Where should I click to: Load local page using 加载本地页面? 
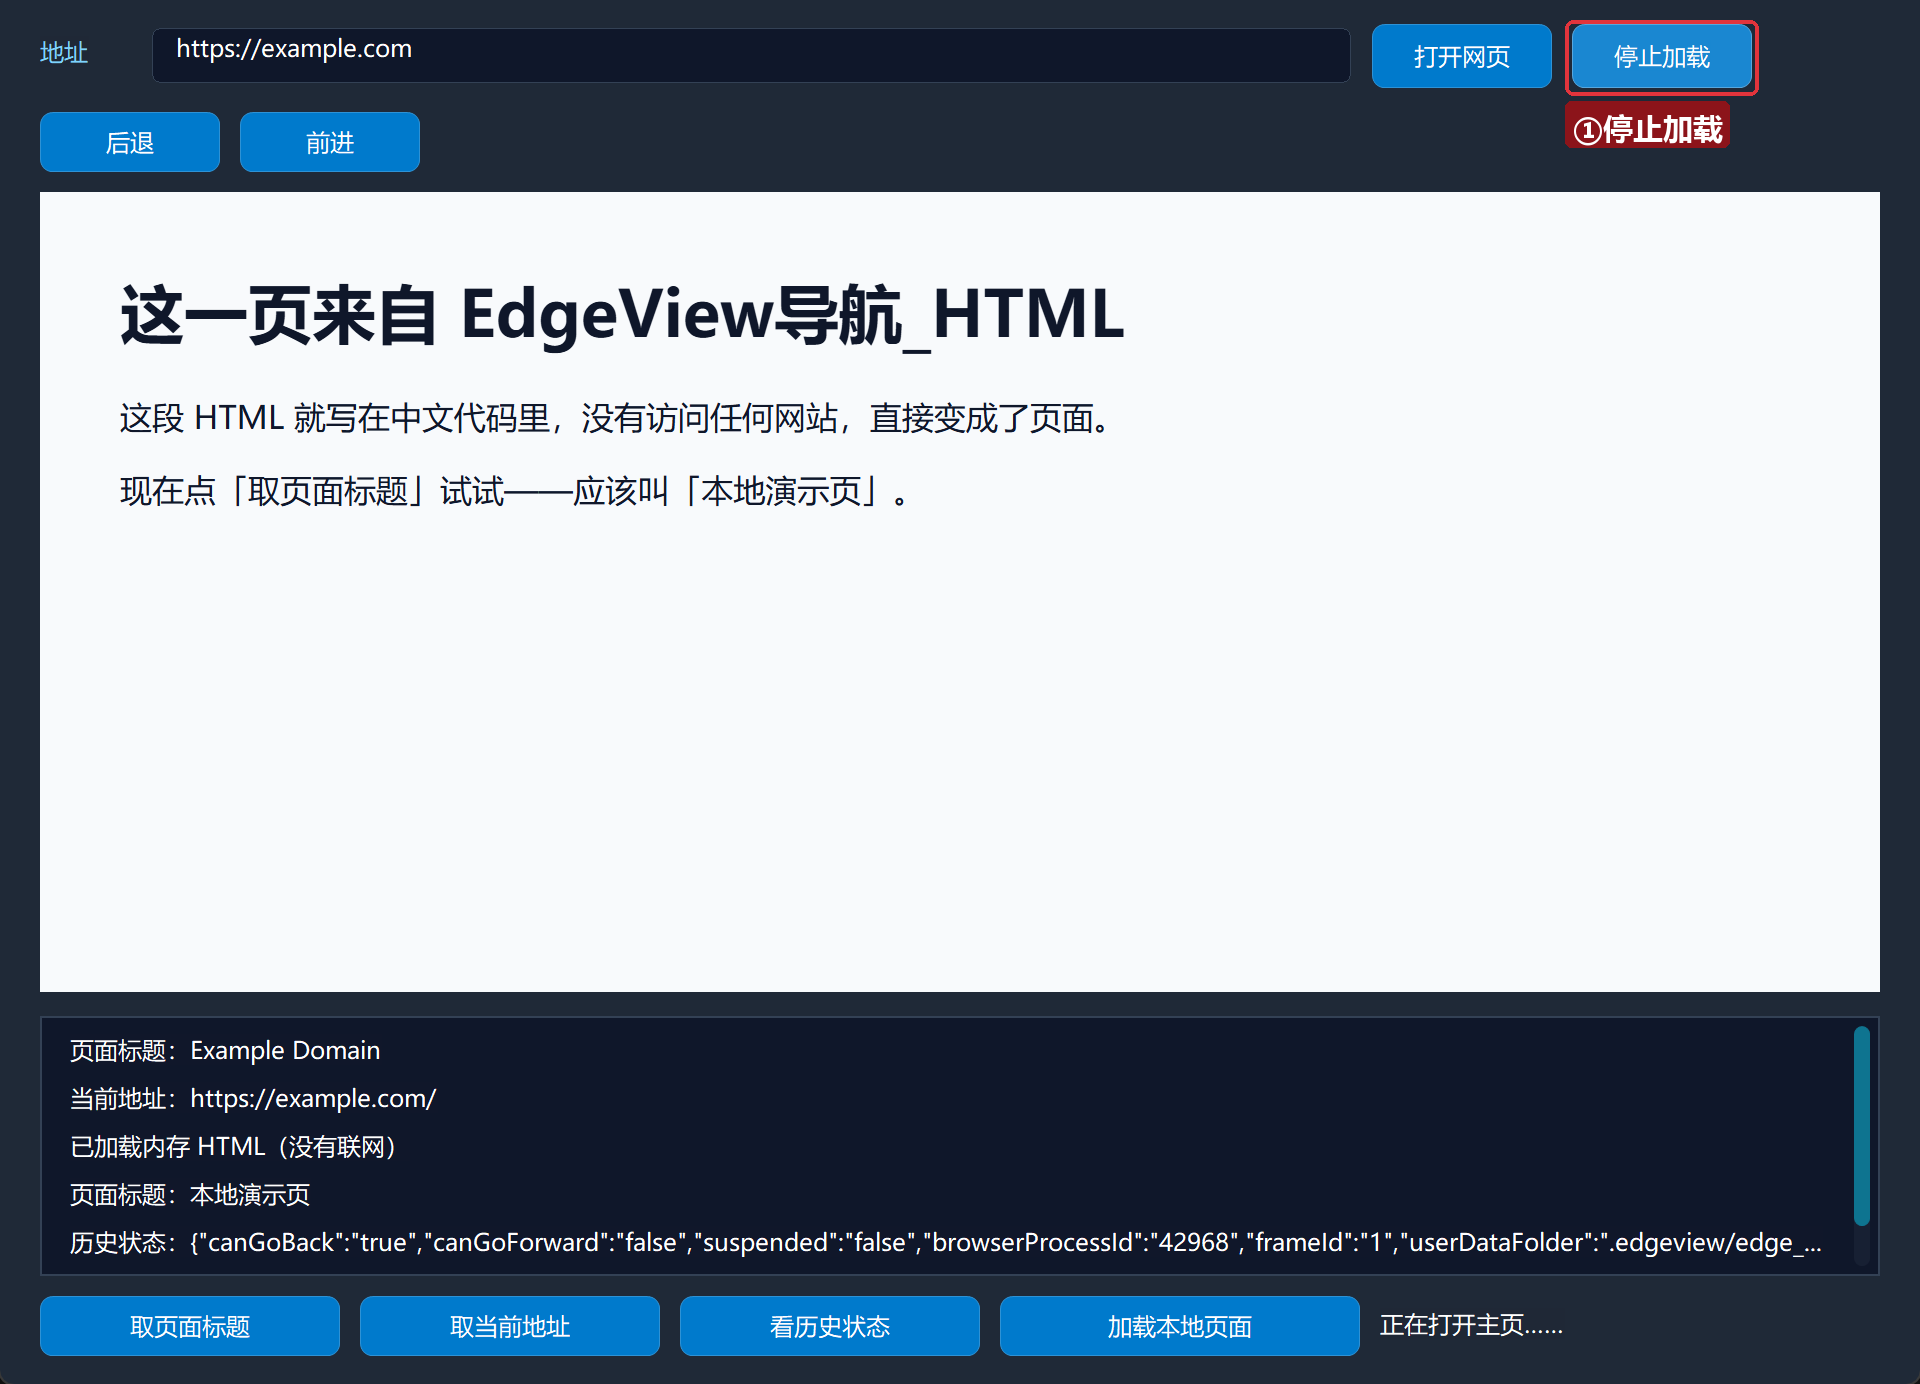tap(1180, 1326)
